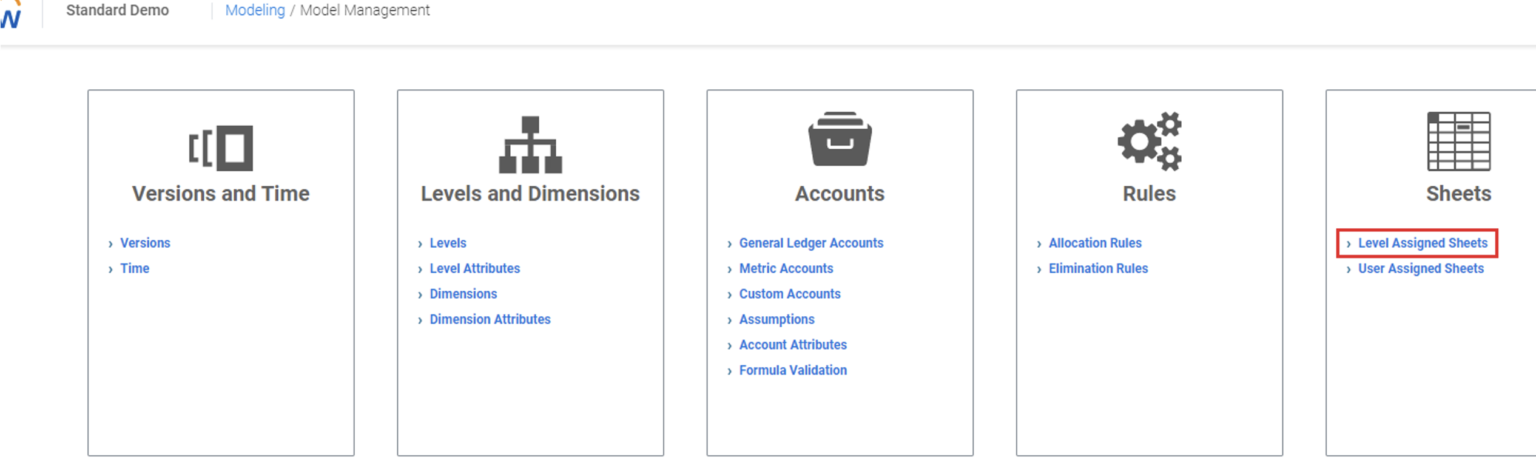Open Formula Validation page

click(x=792, y=371)
